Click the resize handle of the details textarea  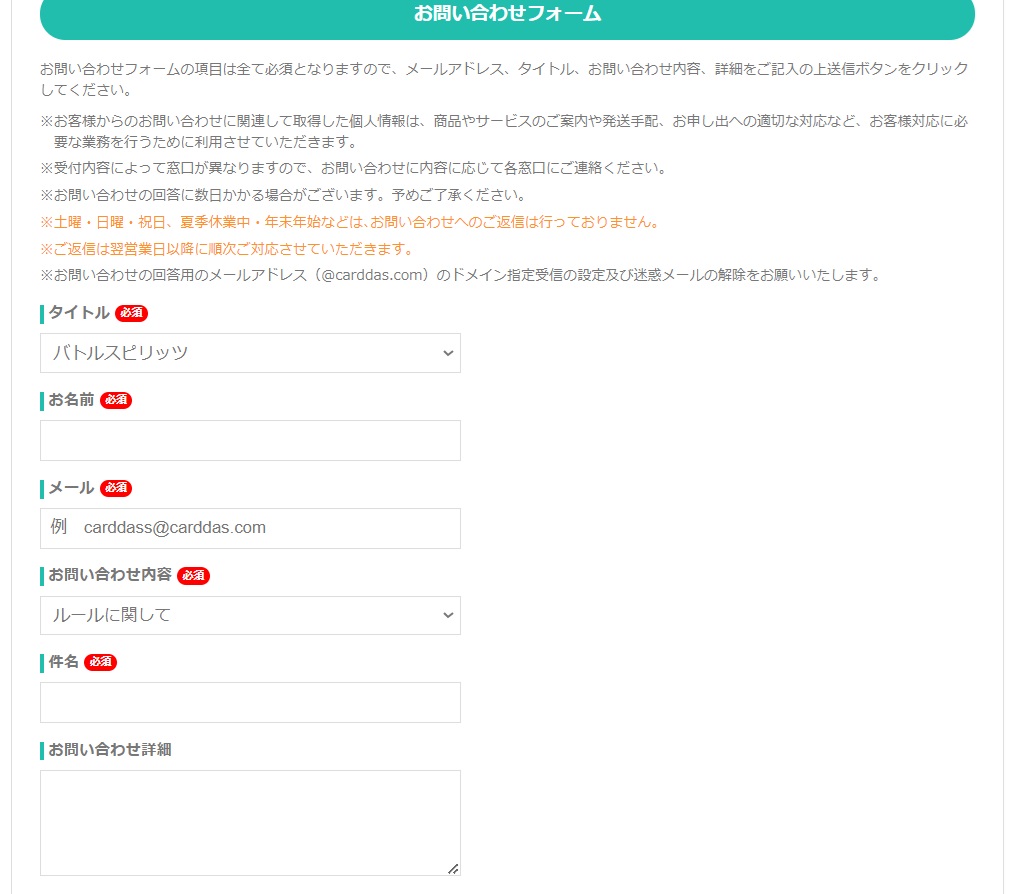point(453,869)
